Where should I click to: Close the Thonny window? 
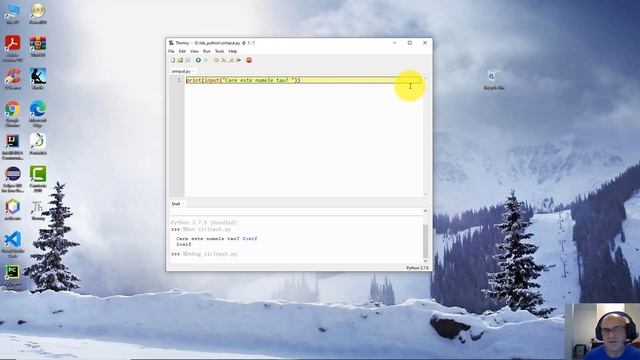click(425, 42)
